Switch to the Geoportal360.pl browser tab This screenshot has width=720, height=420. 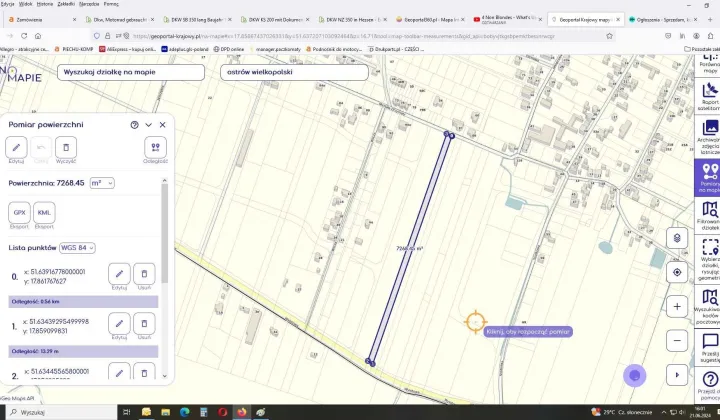[430, 19]
